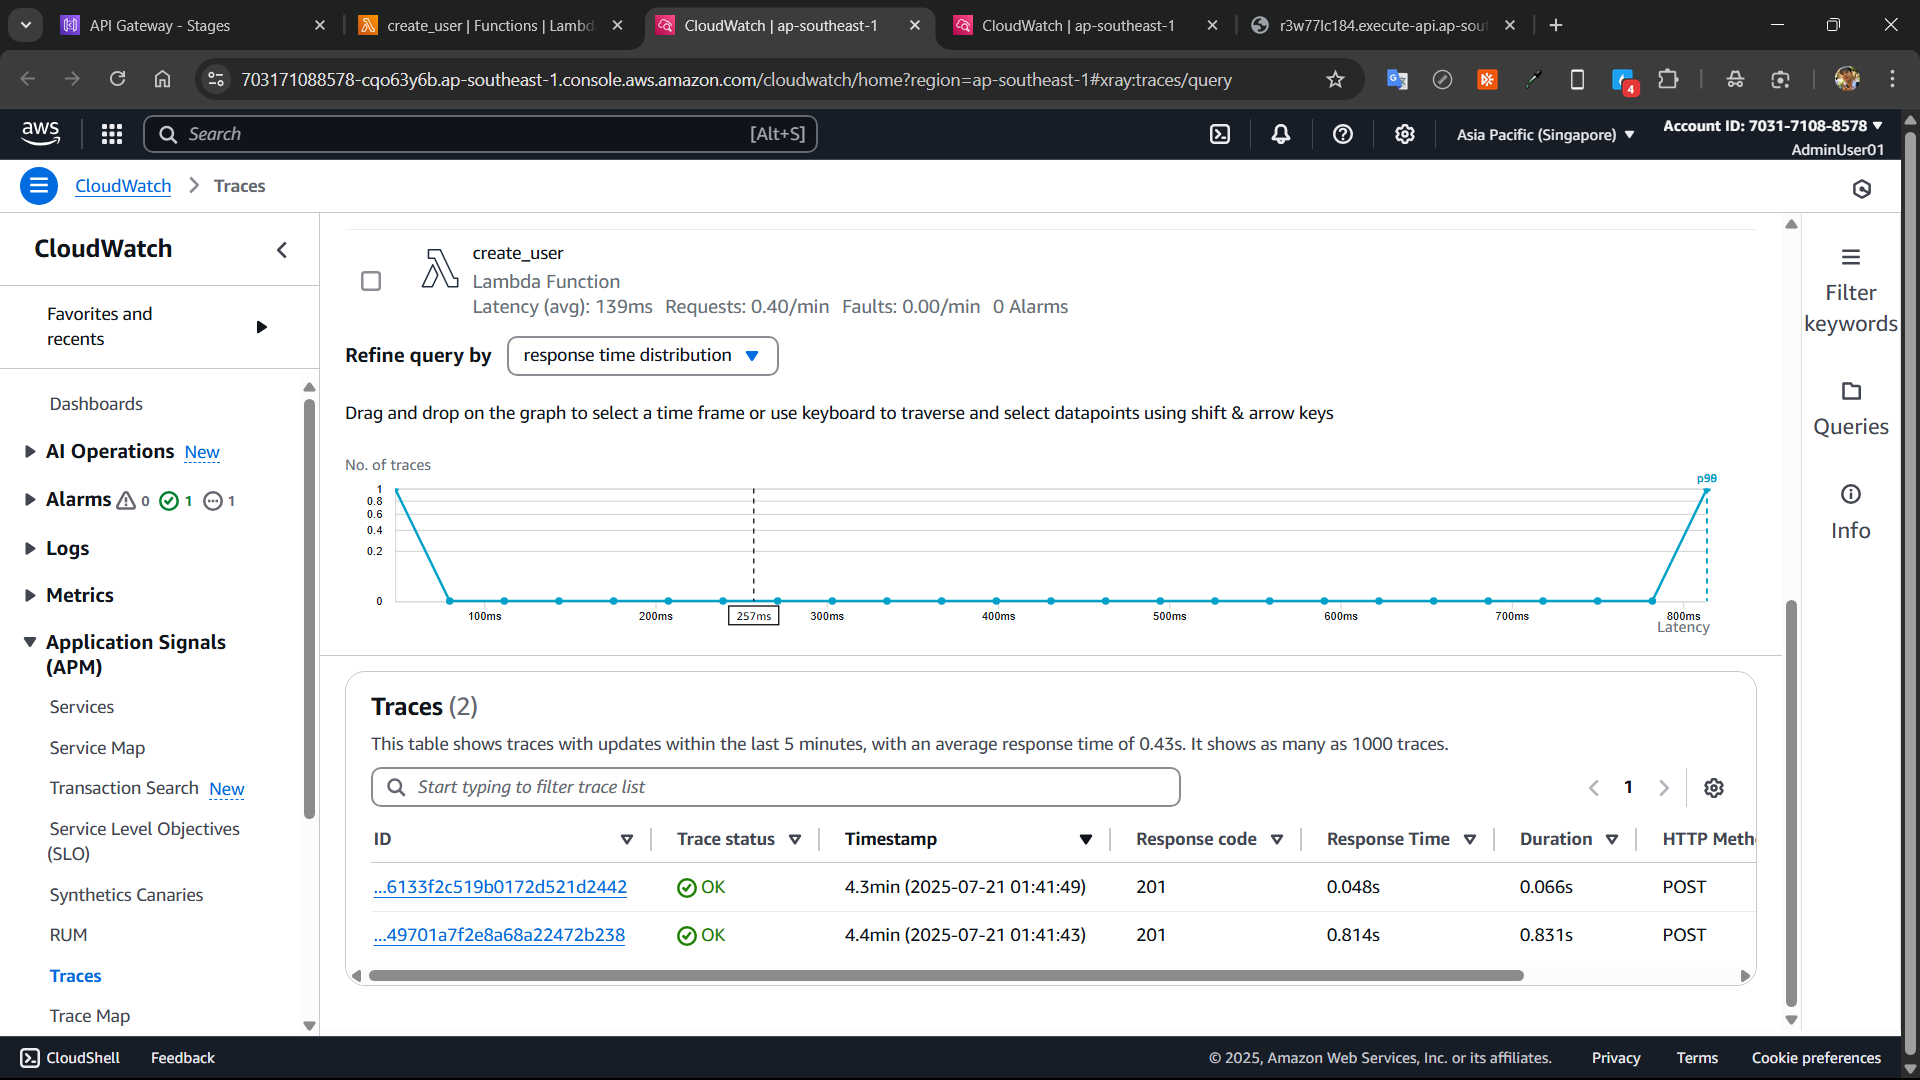Screen dimensions: 1920x1080
Task: Open Service Map in the sidebar
Action: click(97, 748)
